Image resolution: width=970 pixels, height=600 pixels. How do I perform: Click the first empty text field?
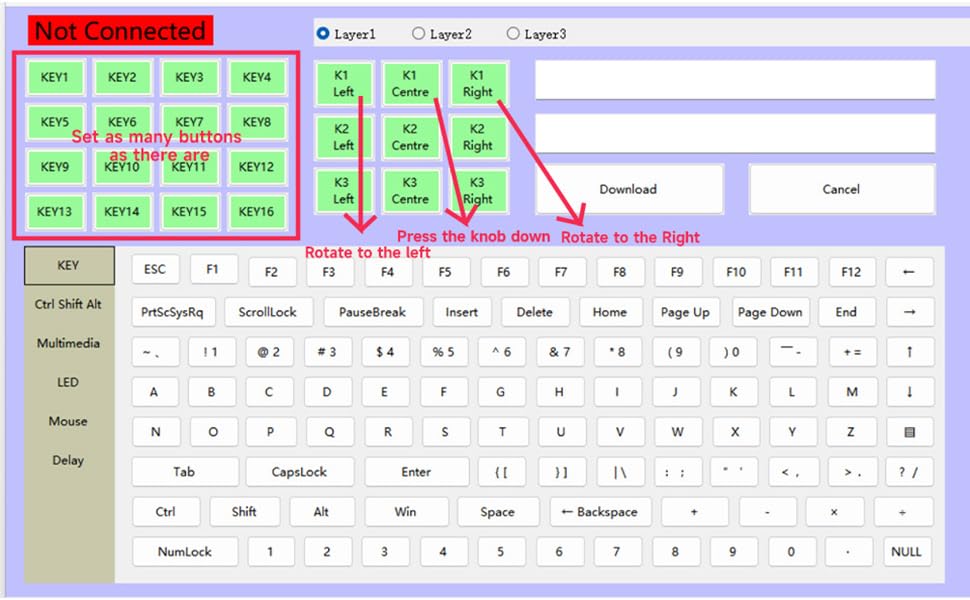735,80
